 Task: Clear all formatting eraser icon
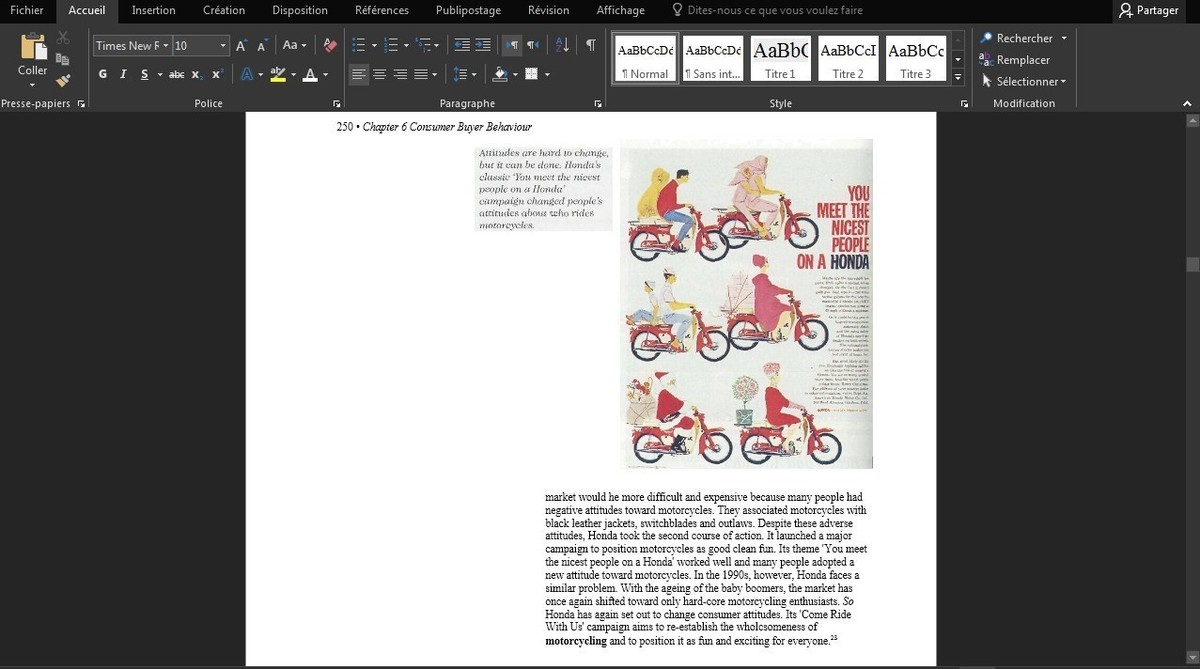[330, 45]
